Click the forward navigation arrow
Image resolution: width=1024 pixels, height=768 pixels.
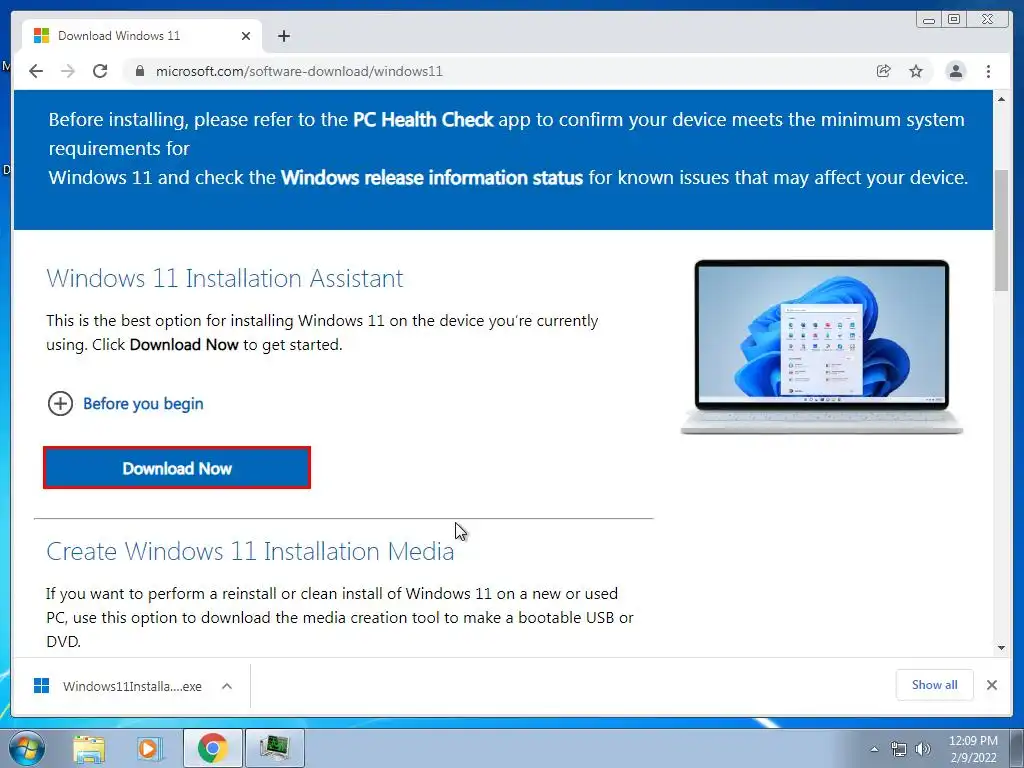pos(68,71)
